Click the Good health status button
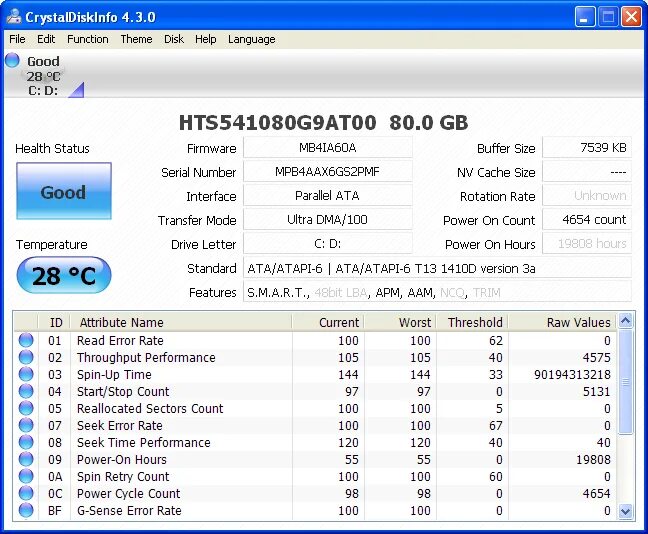 64,191
